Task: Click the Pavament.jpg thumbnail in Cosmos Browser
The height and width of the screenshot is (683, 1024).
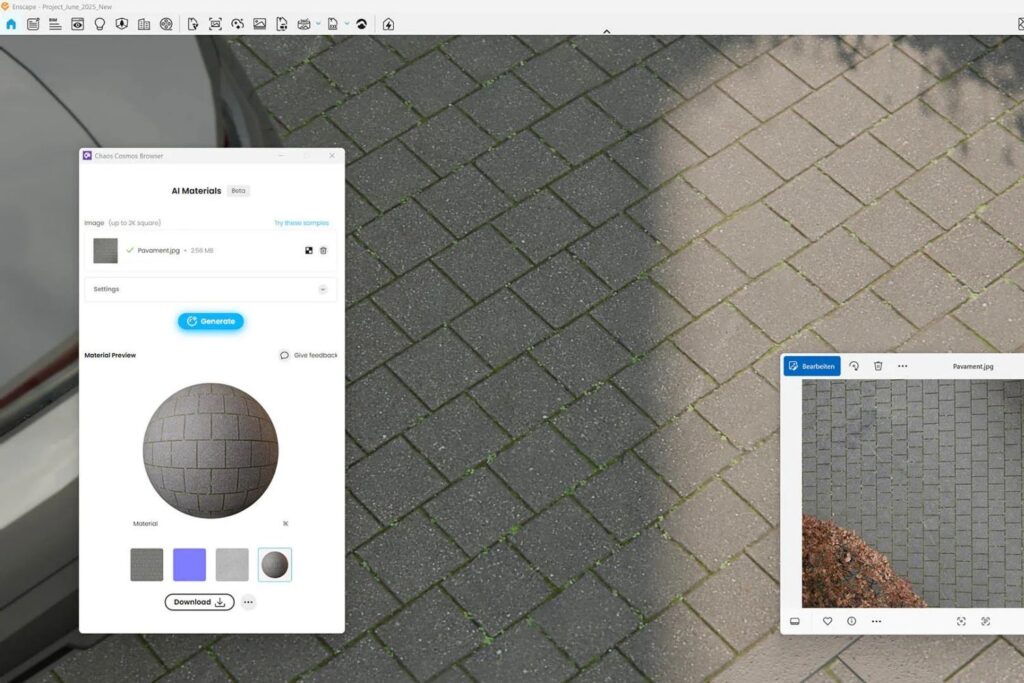Action: coord(105,251)
